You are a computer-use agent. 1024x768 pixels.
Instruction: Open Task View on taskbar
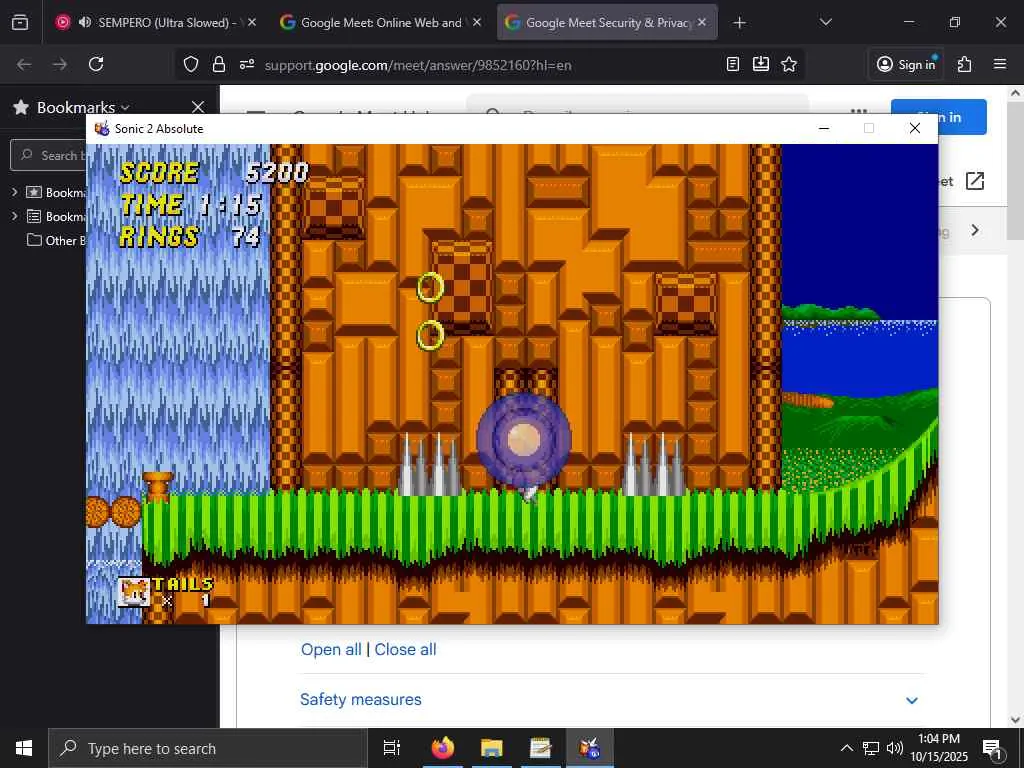click(x=391, y=748)
